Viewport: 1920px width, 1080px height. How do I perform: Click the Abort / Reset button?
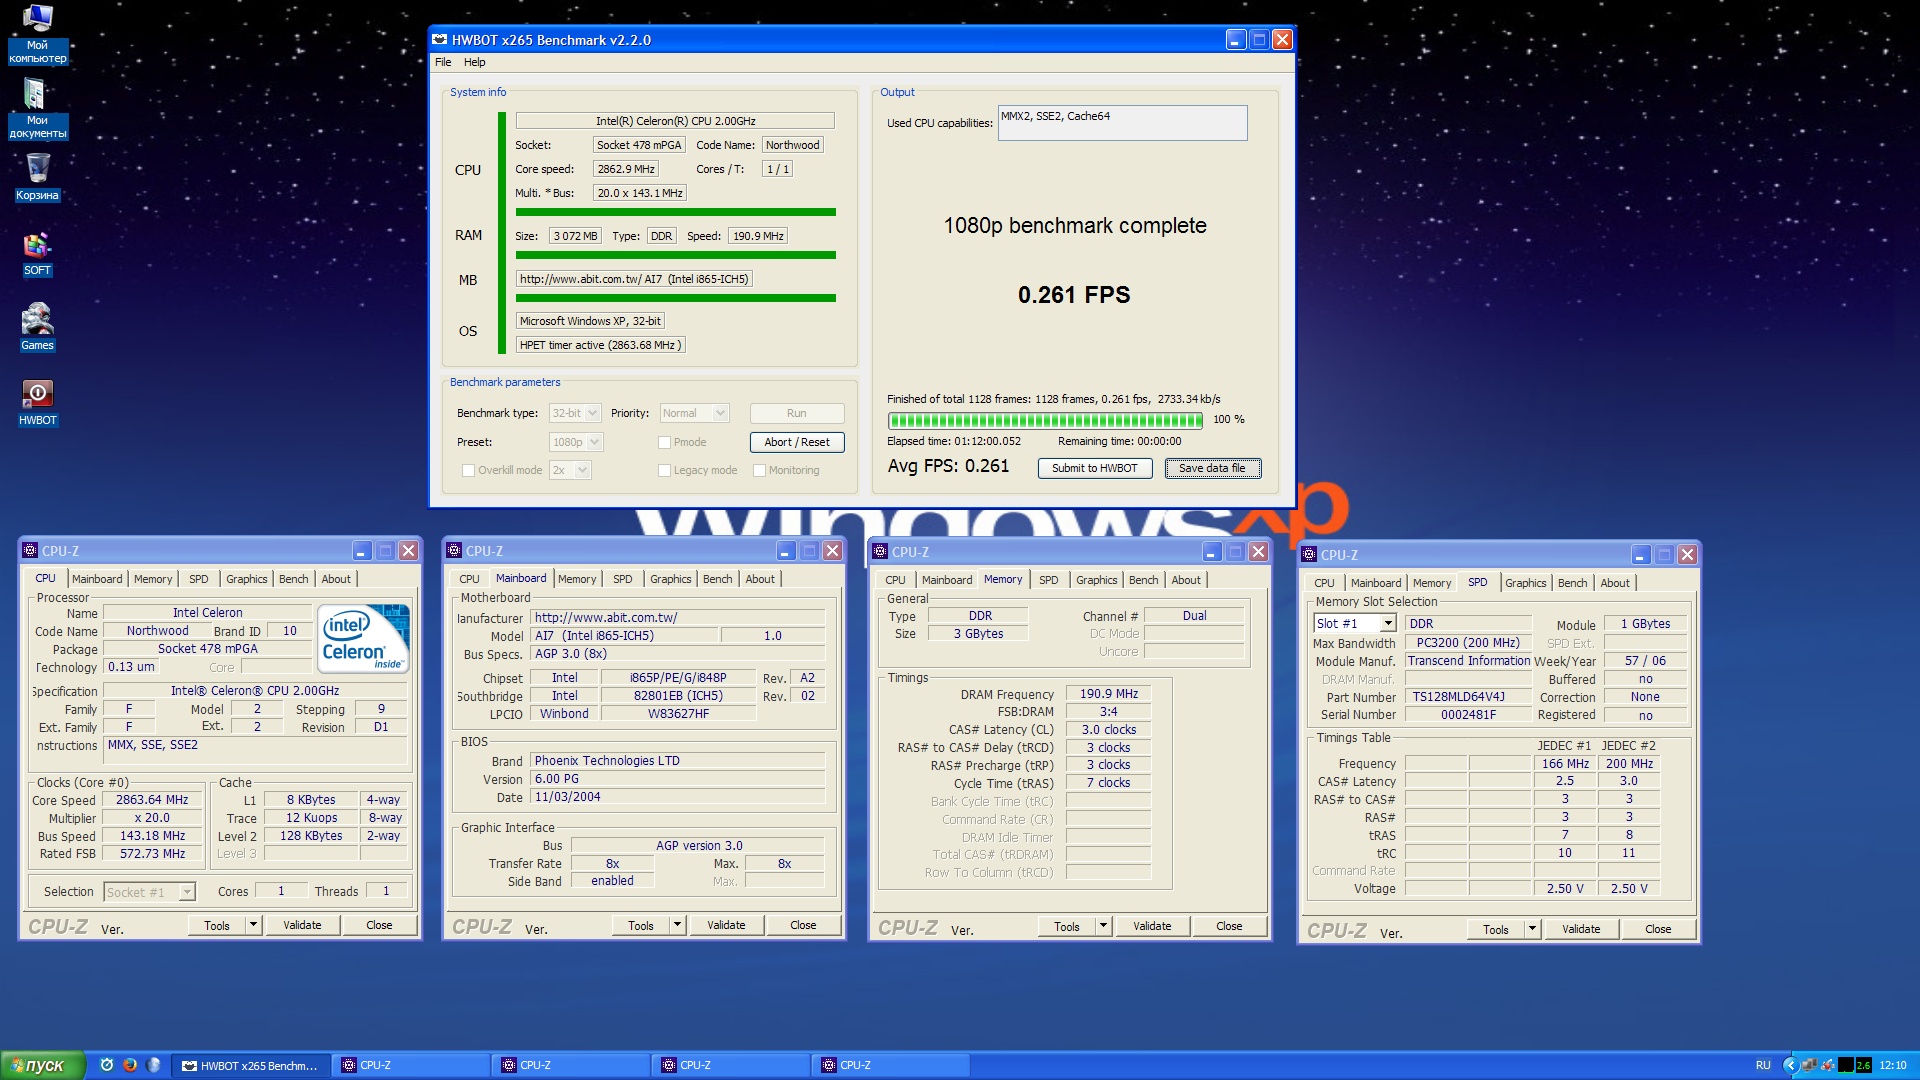(797, 442)
